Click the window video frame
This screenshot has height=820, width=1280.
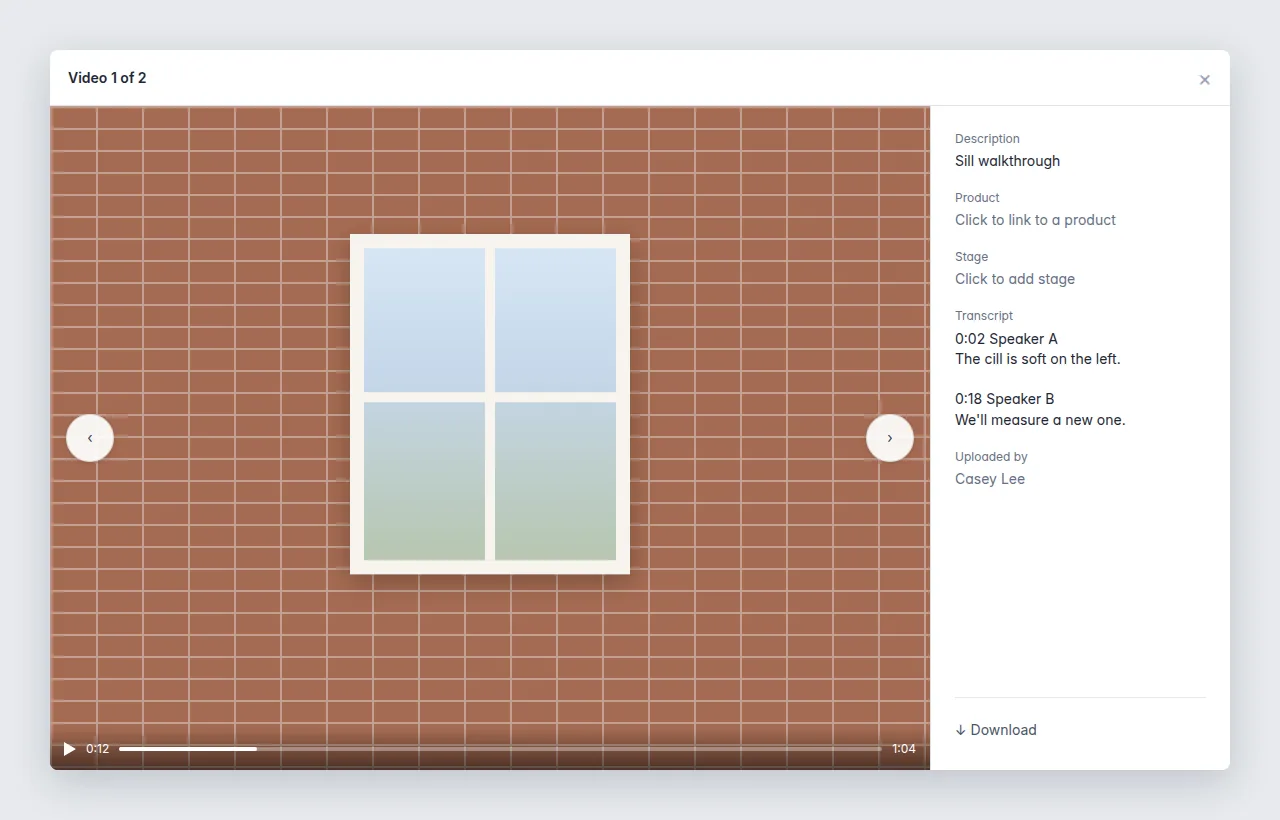coord(490,438)
